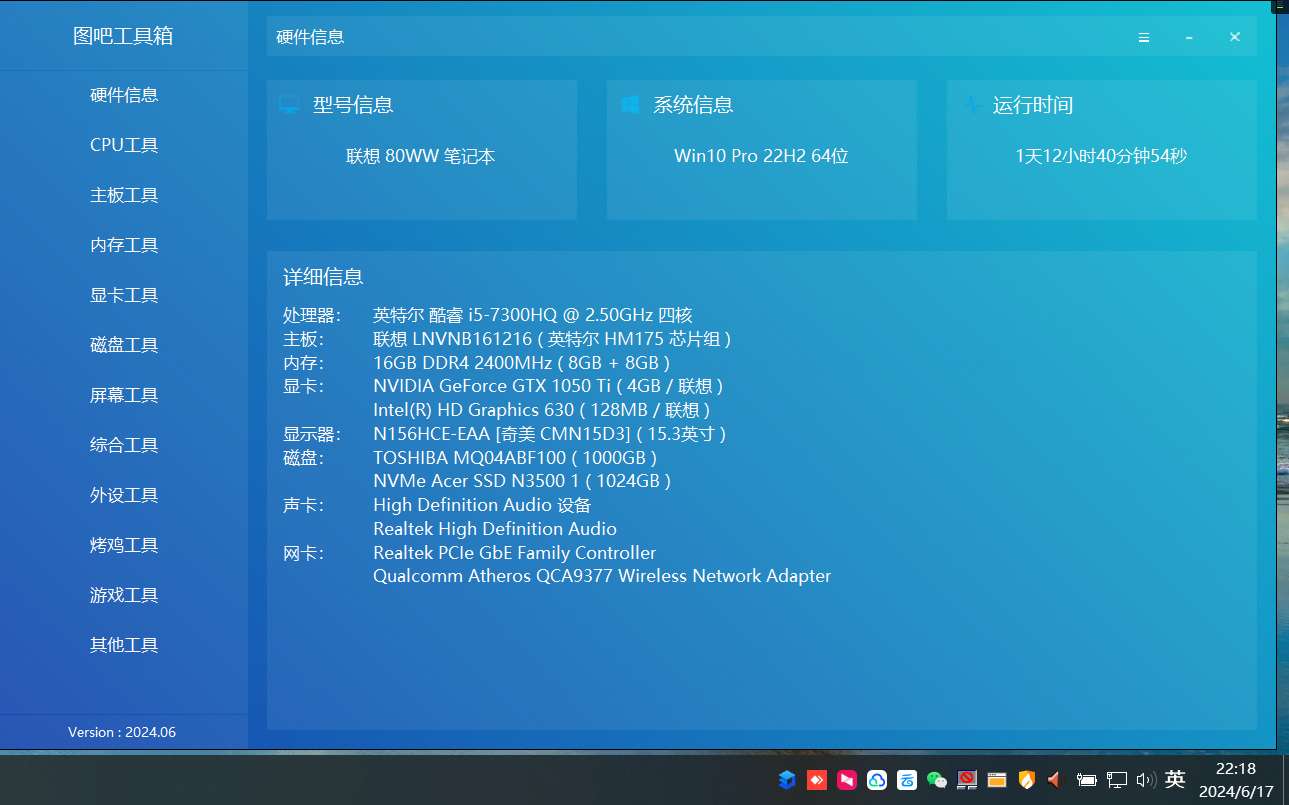Click the blue cube tray icon
The image size is (1289, 805).
[787, 780]
